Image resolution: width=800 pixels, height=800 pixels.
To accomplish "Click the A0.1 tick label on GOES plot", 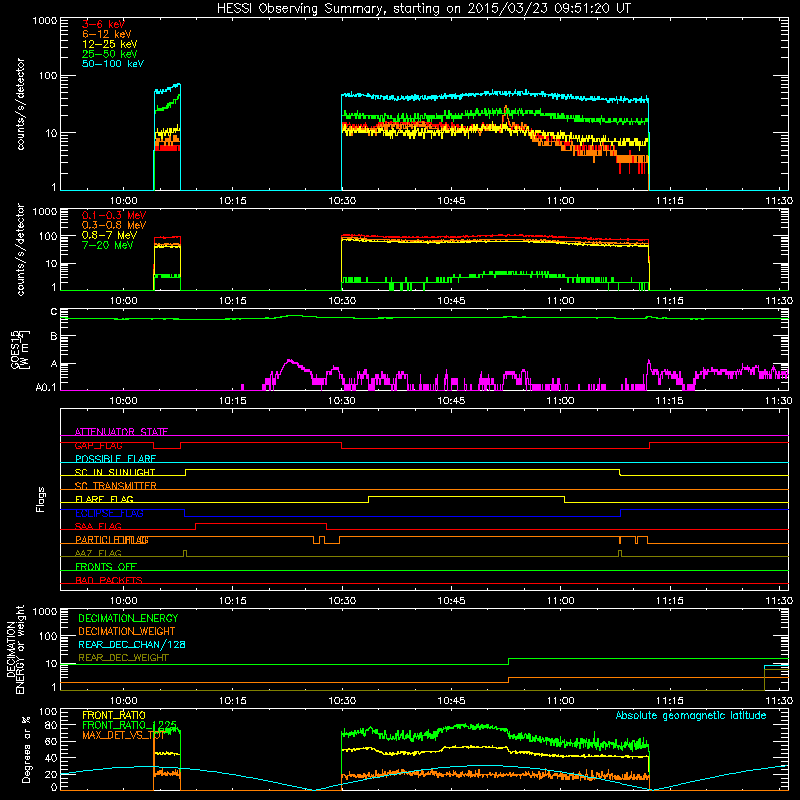I will [x=46, y=387].
